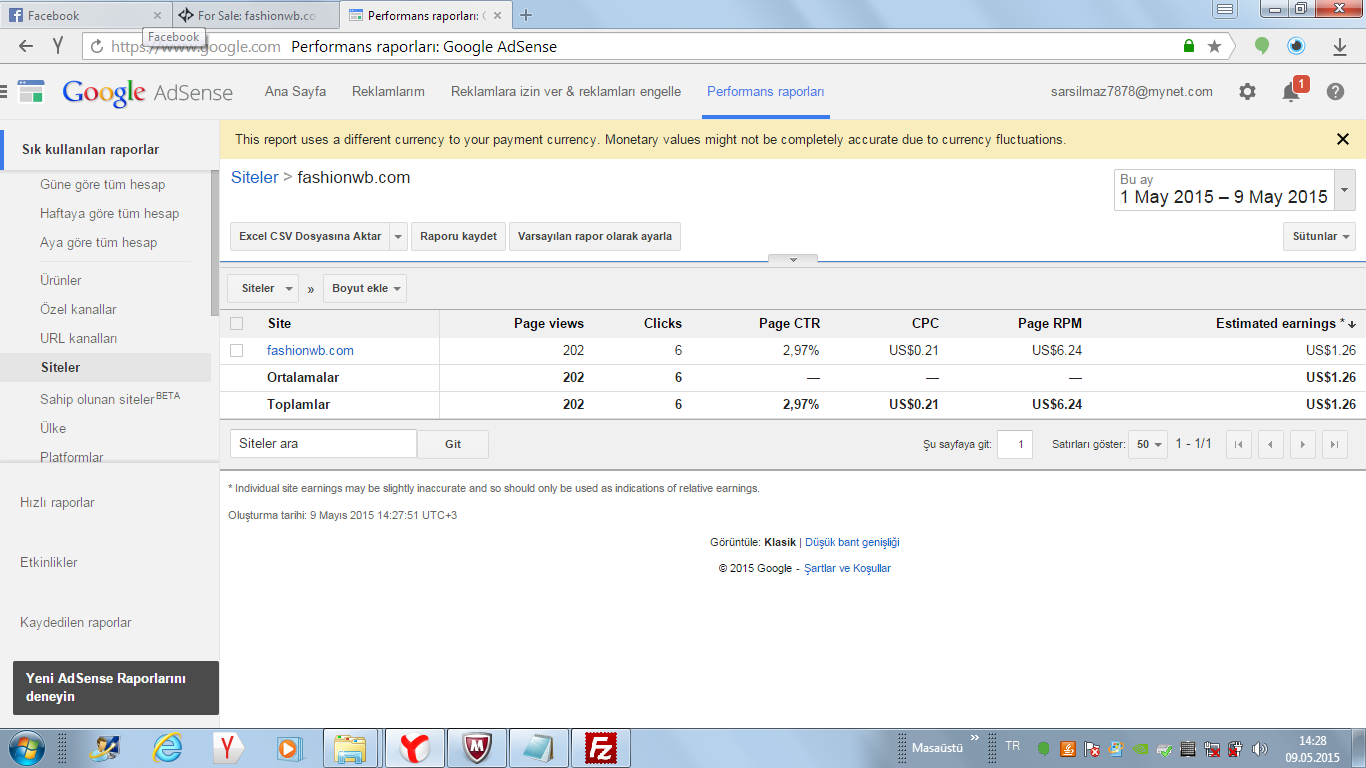Image resolution: width=1366 pixels, height=768 pixels.
Task: Click the Raporu kaydet button
Action: coord(458,237)
